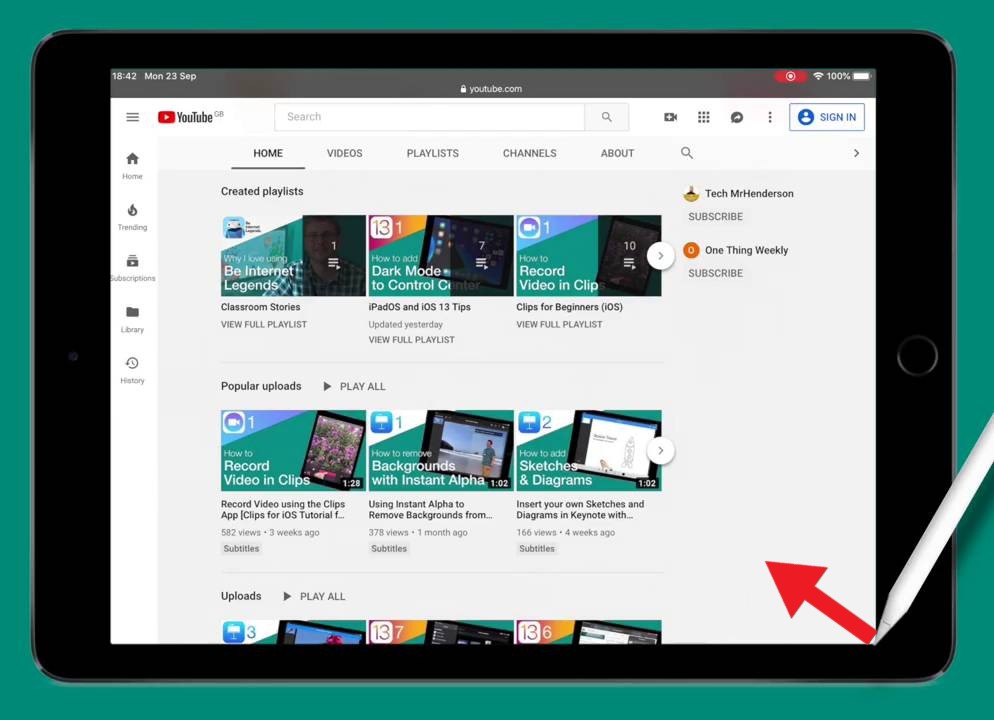Open 'Insert your own Sketches and Diagrams' title
994x720 pixels.
point(580,510)
